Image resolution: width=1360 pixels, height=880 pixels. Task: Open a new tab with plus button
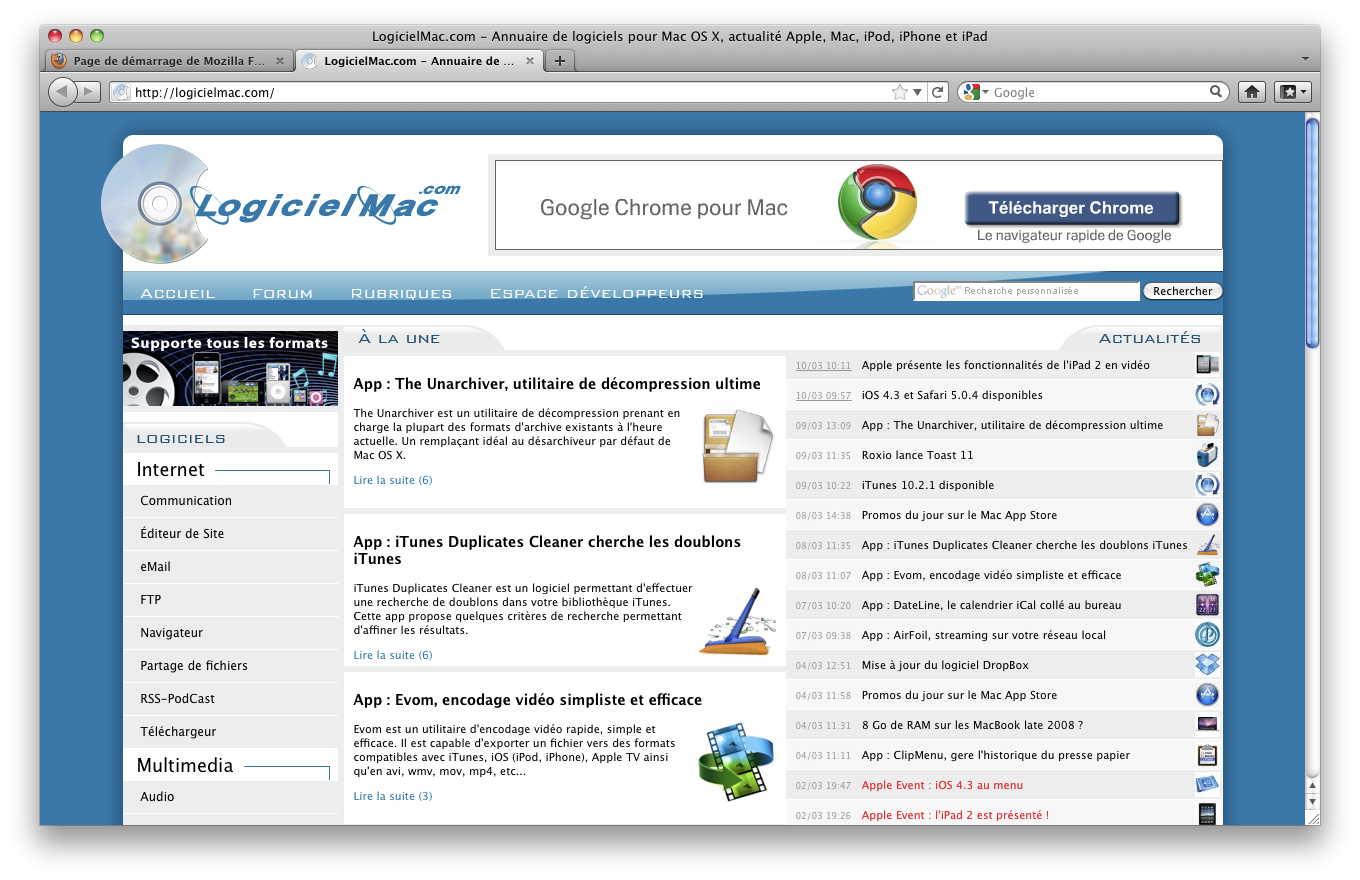coord(559,61)
